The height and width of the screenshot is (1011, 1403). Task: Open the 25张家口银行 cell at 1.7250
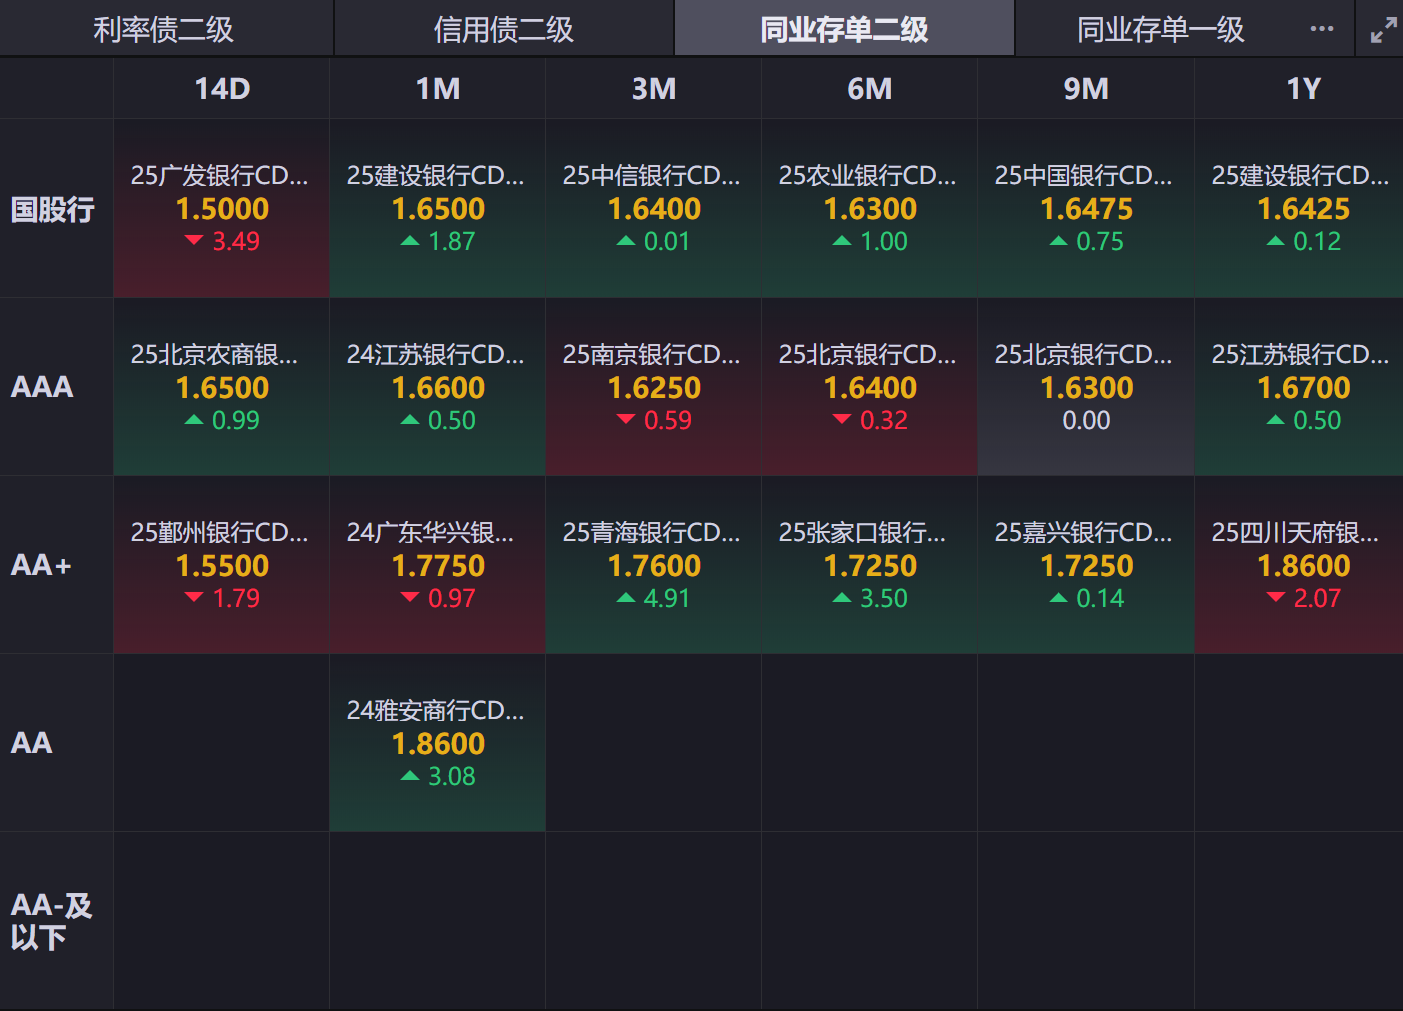(870, 565)
